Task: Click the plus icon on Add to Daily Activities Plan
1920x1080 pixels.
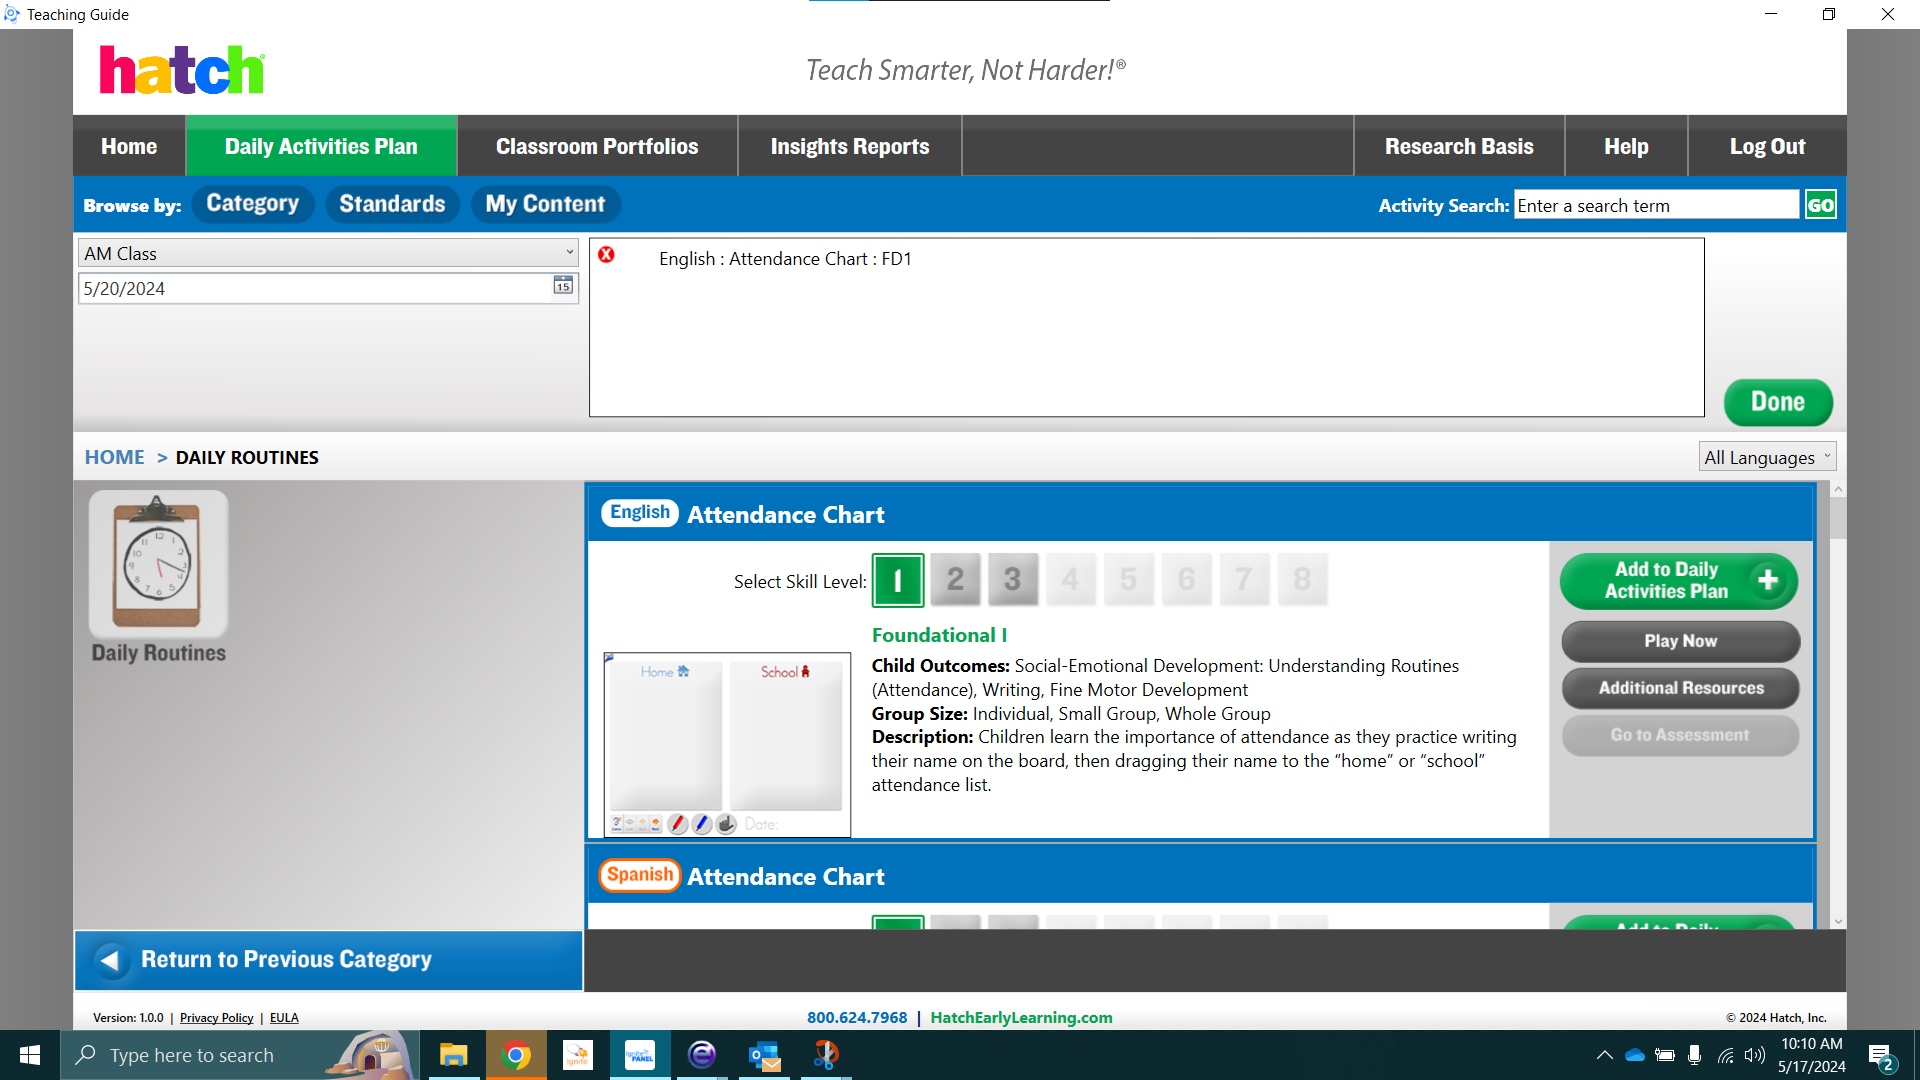Action: [1769, 580]
